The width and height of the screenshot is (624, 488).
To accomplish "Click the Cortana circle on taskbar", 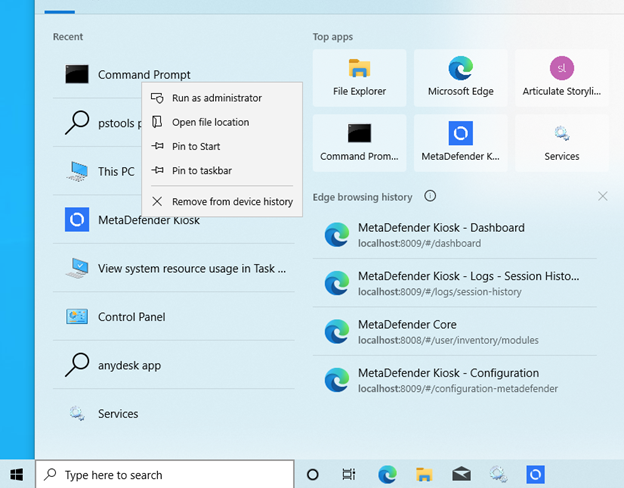I will pos(313,474).
